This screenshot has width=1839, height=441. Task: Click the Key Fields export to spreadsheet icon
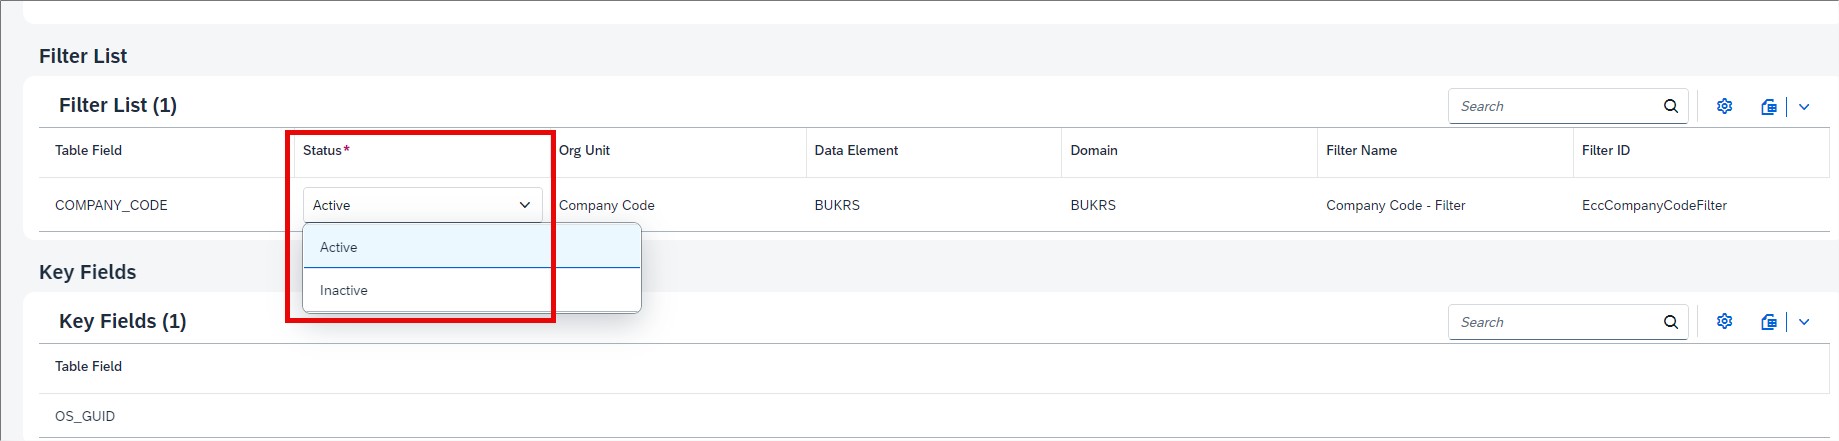pyautogui.click(x=1768, y=322)
